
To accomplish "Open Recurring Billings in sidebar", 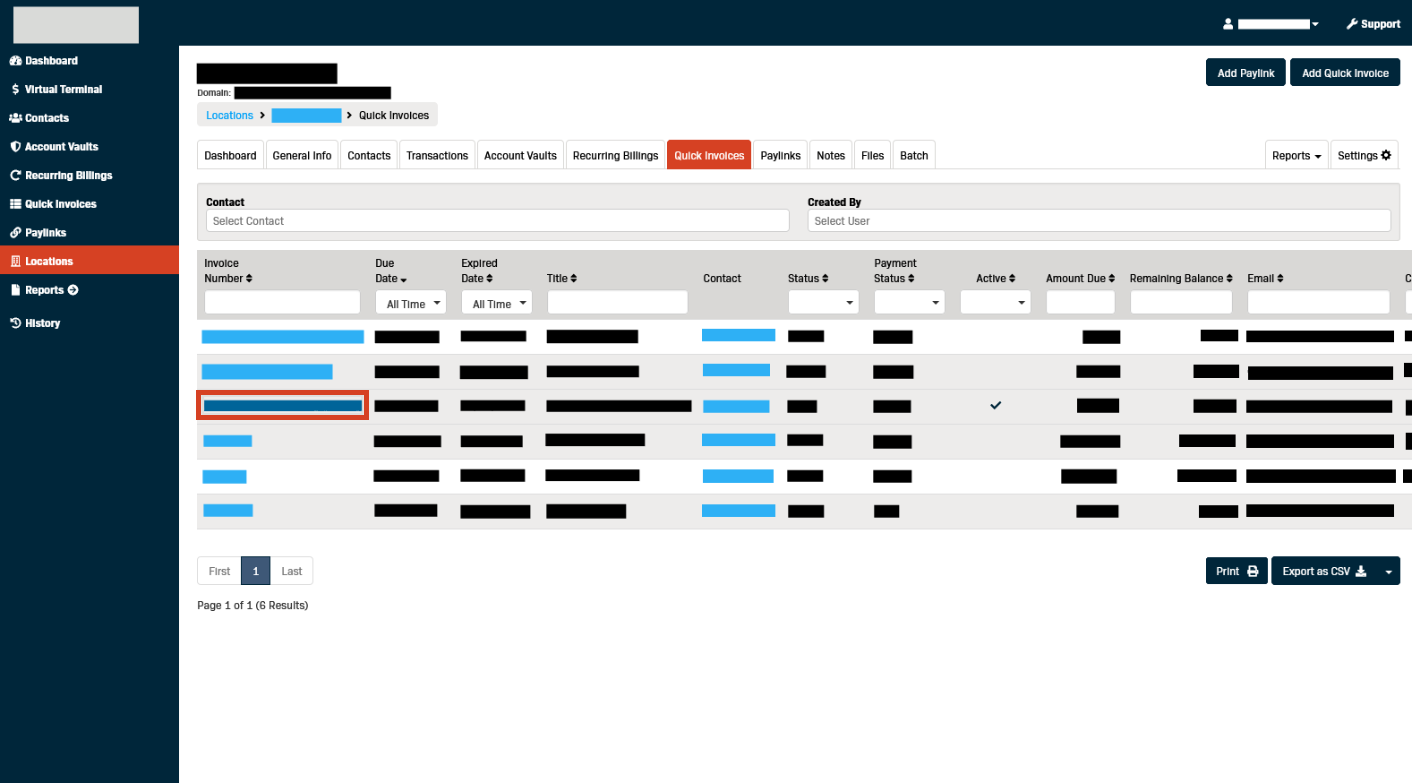I will (x=61, y=175).
